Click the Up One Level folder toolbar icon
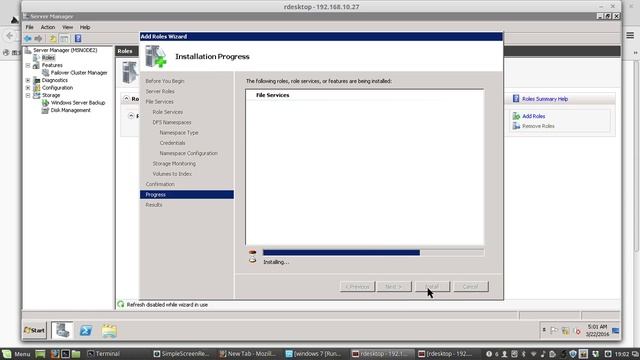The image size is (640, 360). (53, 39)
